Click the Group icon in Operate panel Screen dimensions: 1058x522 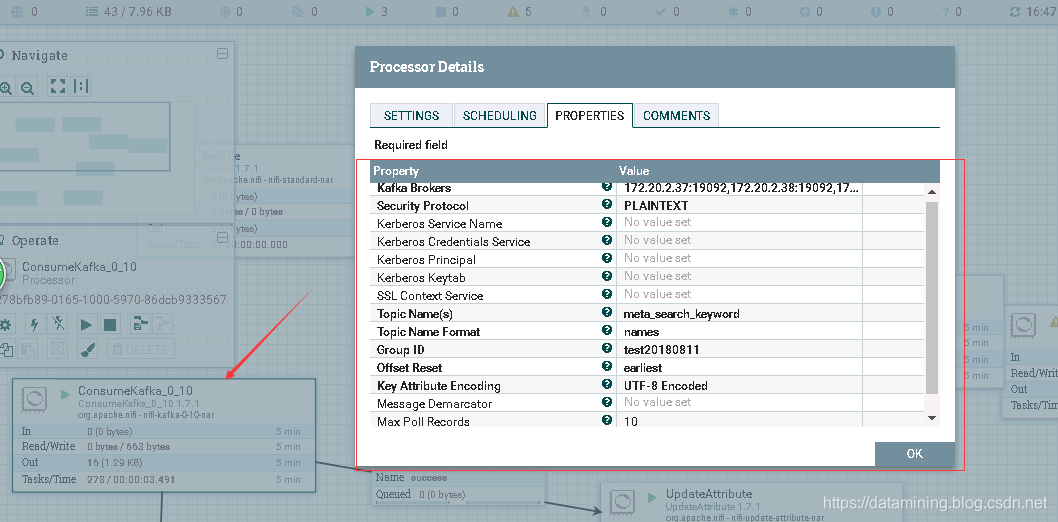coord(59,349)
